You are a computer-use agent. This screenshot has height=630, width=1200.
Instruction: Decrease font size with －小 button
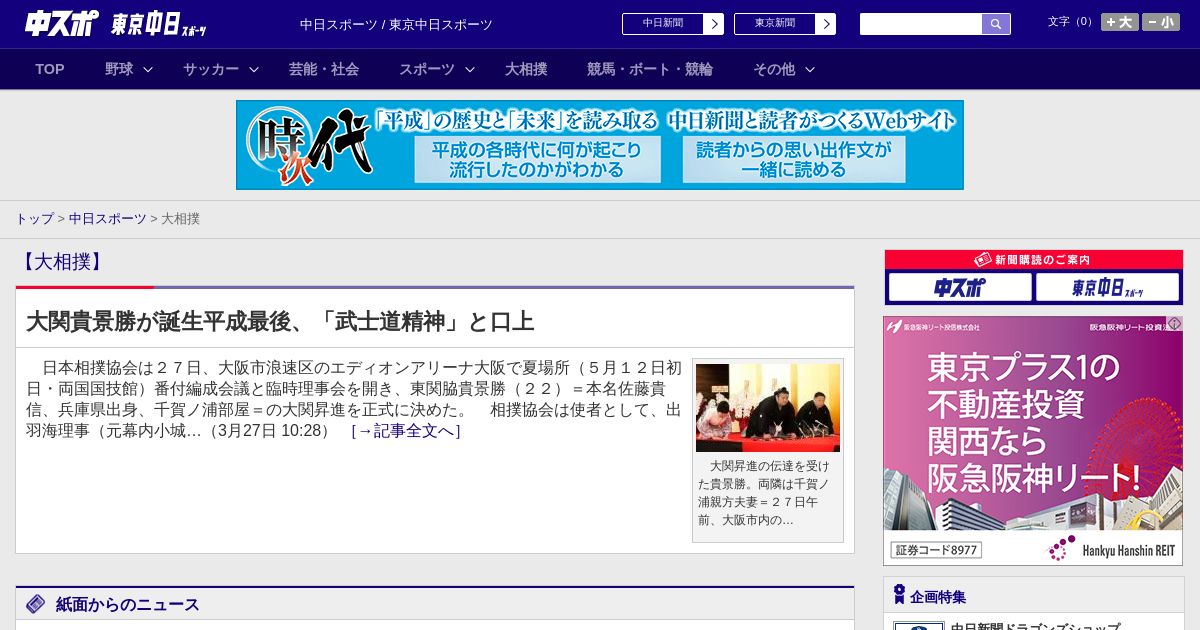pyautogui.click(x=1160, y=22)
